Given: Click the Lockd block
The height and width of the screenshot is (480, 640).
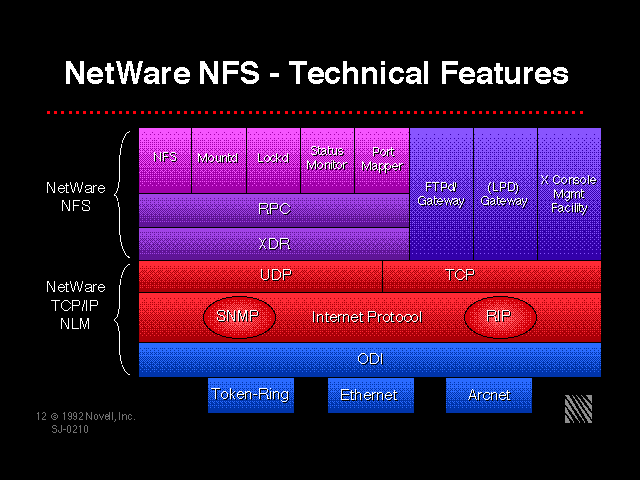Looking at the screenshot, I should [x=273, y=160].
